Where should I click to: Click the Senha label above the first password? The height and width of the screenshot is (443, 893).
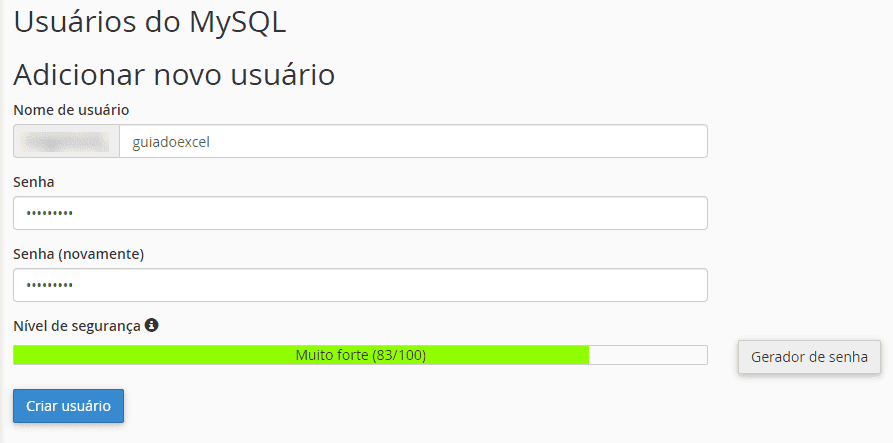34,182
